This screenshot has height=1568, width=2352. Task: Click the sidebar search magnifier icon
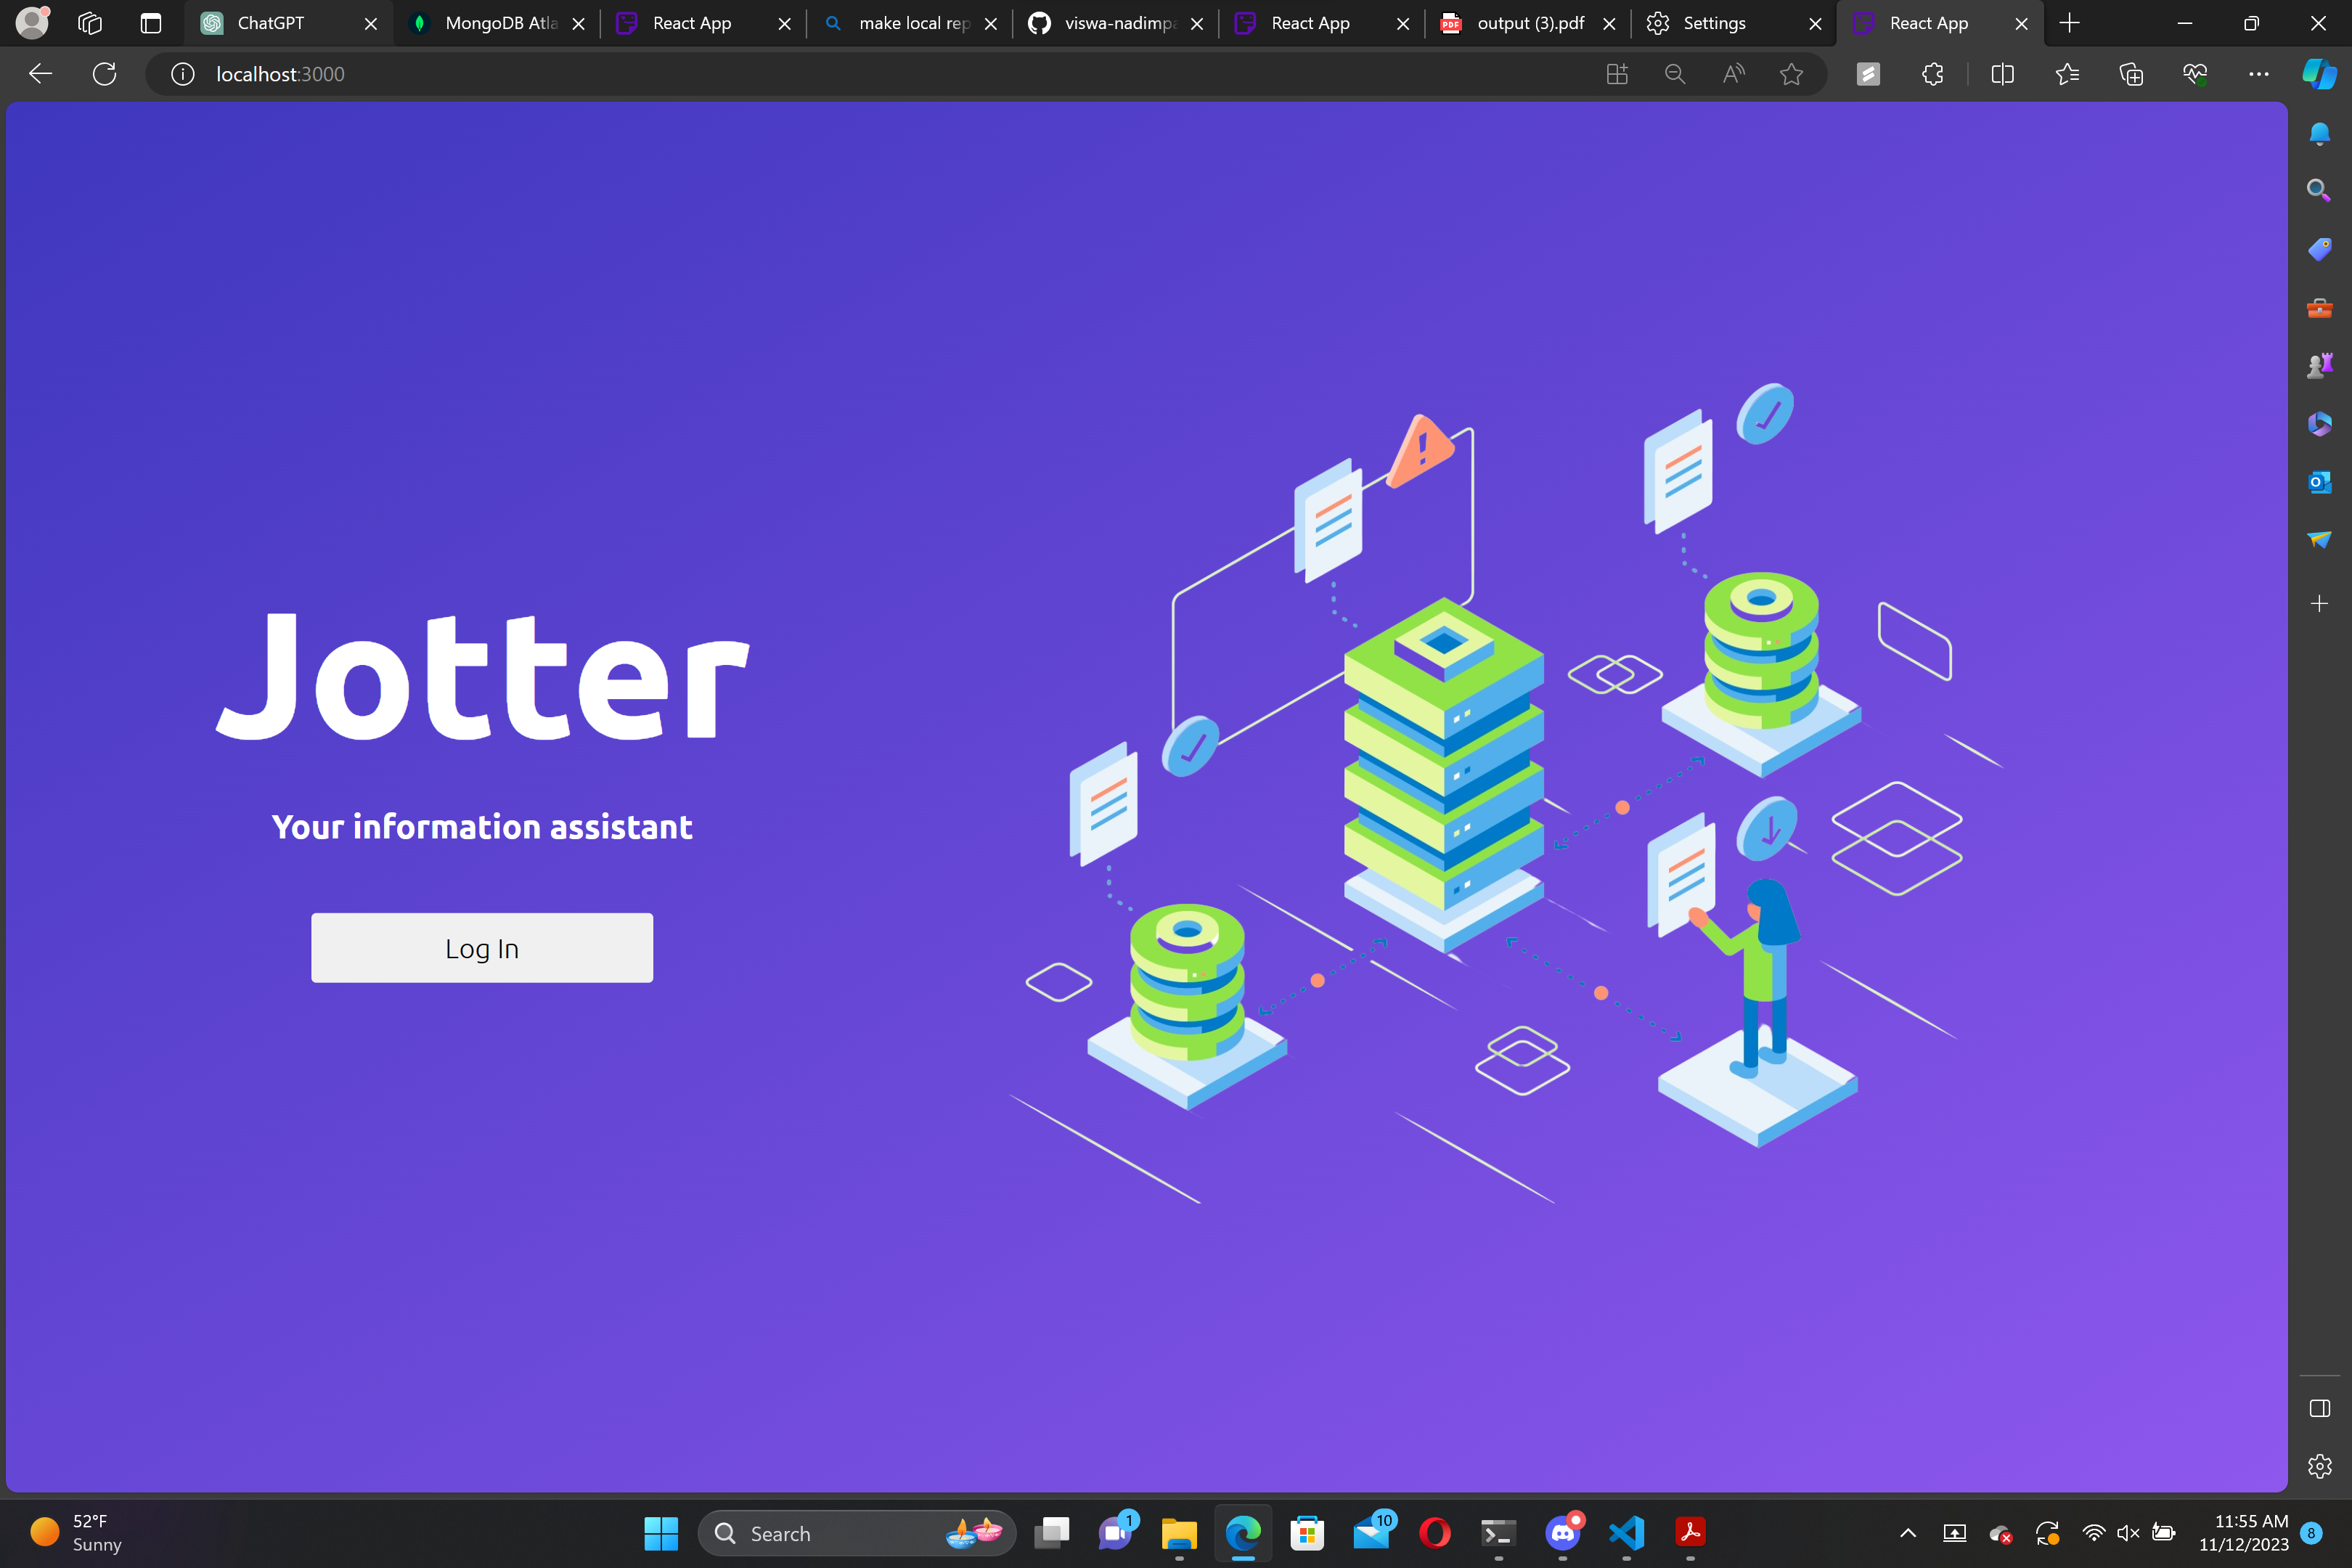pos(2319,190)
